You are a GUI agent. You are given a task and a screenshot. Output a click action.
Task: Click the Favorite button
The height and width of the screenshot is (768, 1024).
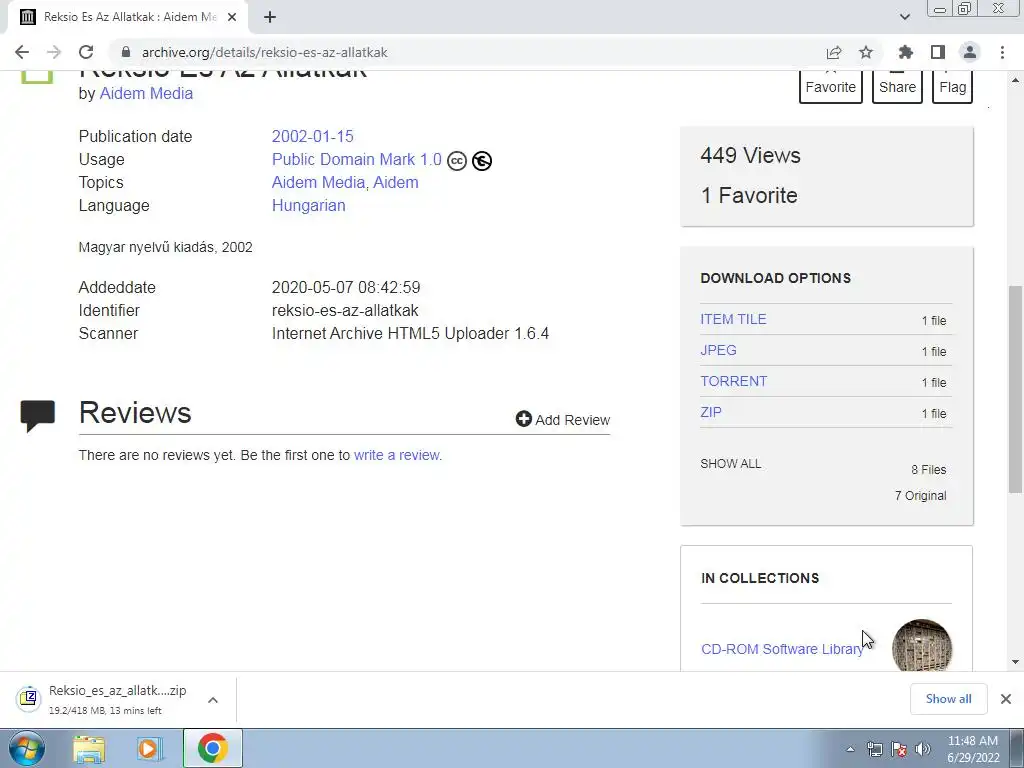[x=831, y=87]
